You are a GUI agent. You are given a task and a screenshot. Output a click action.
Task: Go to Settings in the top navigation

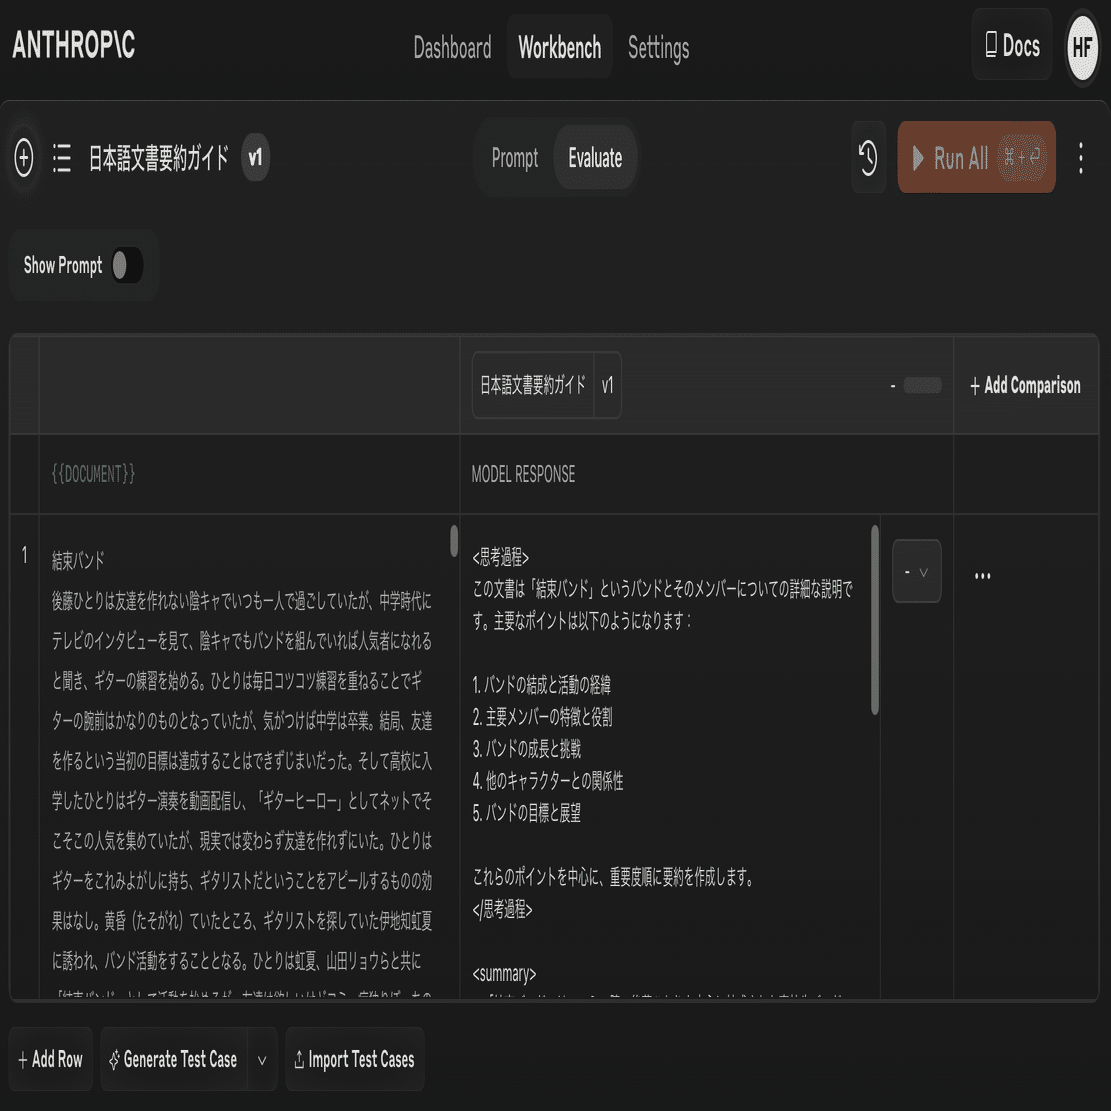[658, 47]
